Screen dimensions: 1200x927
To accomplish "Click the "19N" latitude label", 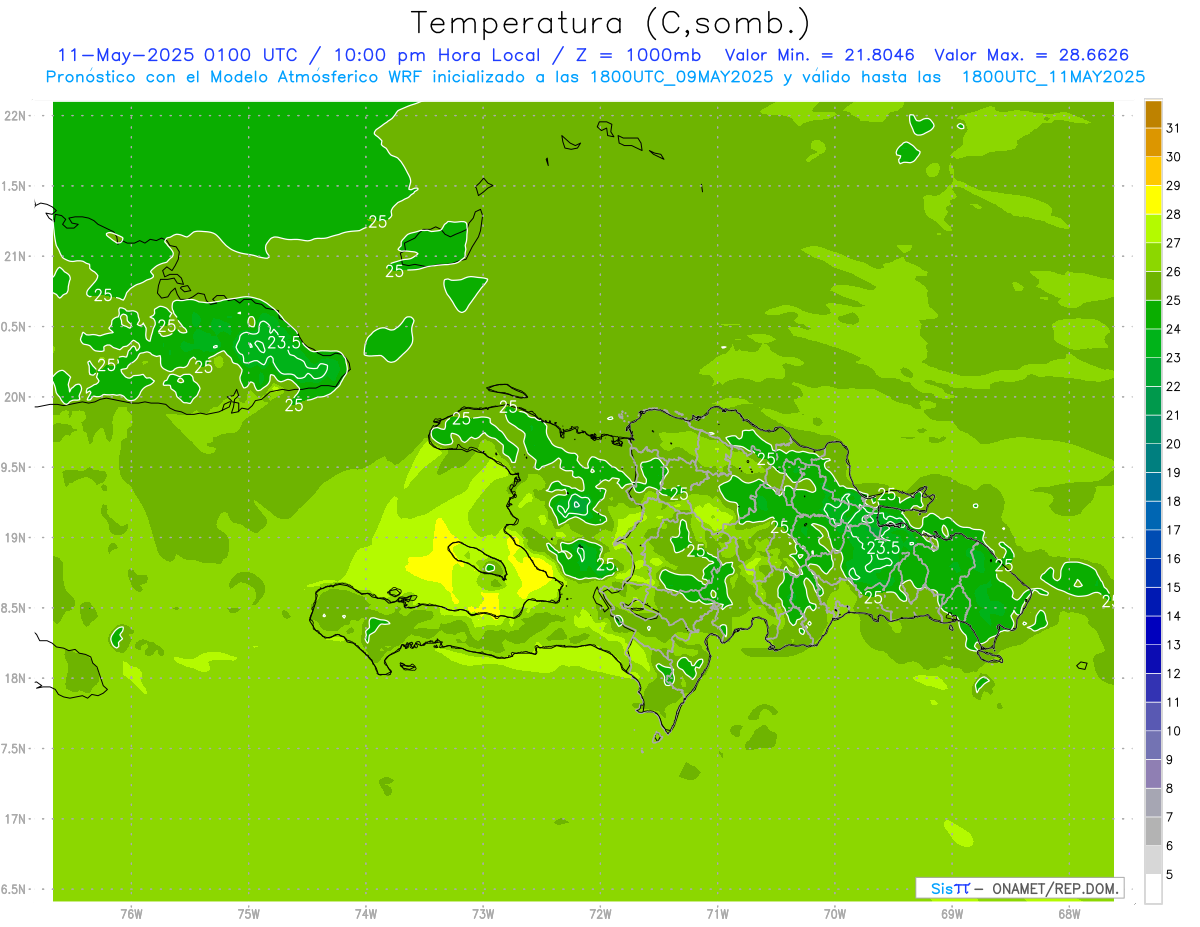I will [x=16, y=538].
